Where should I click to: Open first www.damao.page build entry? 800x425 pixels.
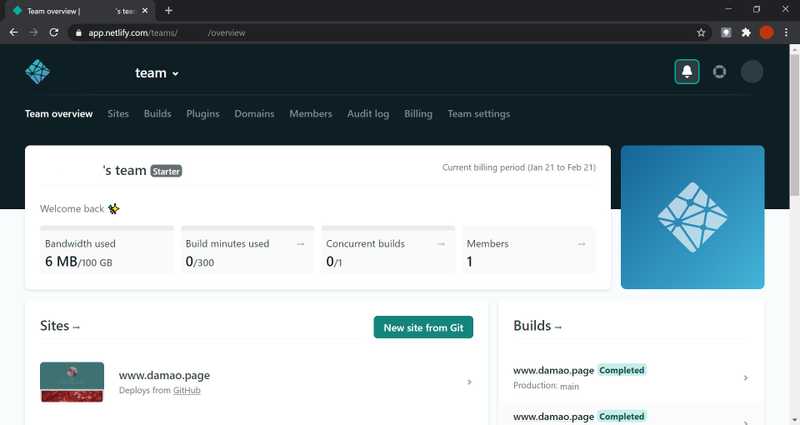[554, 370]
